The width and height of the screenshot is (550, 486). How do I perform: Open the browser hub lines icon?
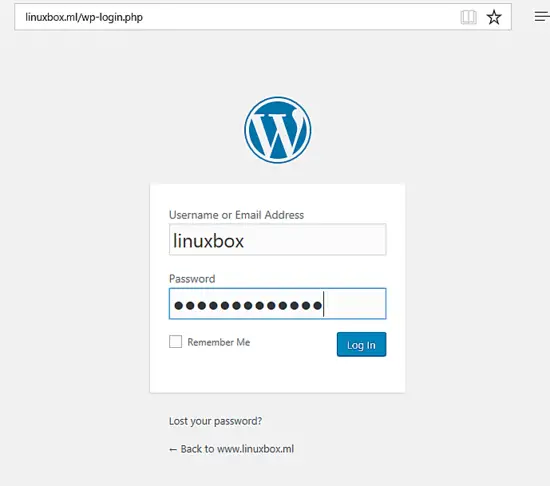(542, 16)
